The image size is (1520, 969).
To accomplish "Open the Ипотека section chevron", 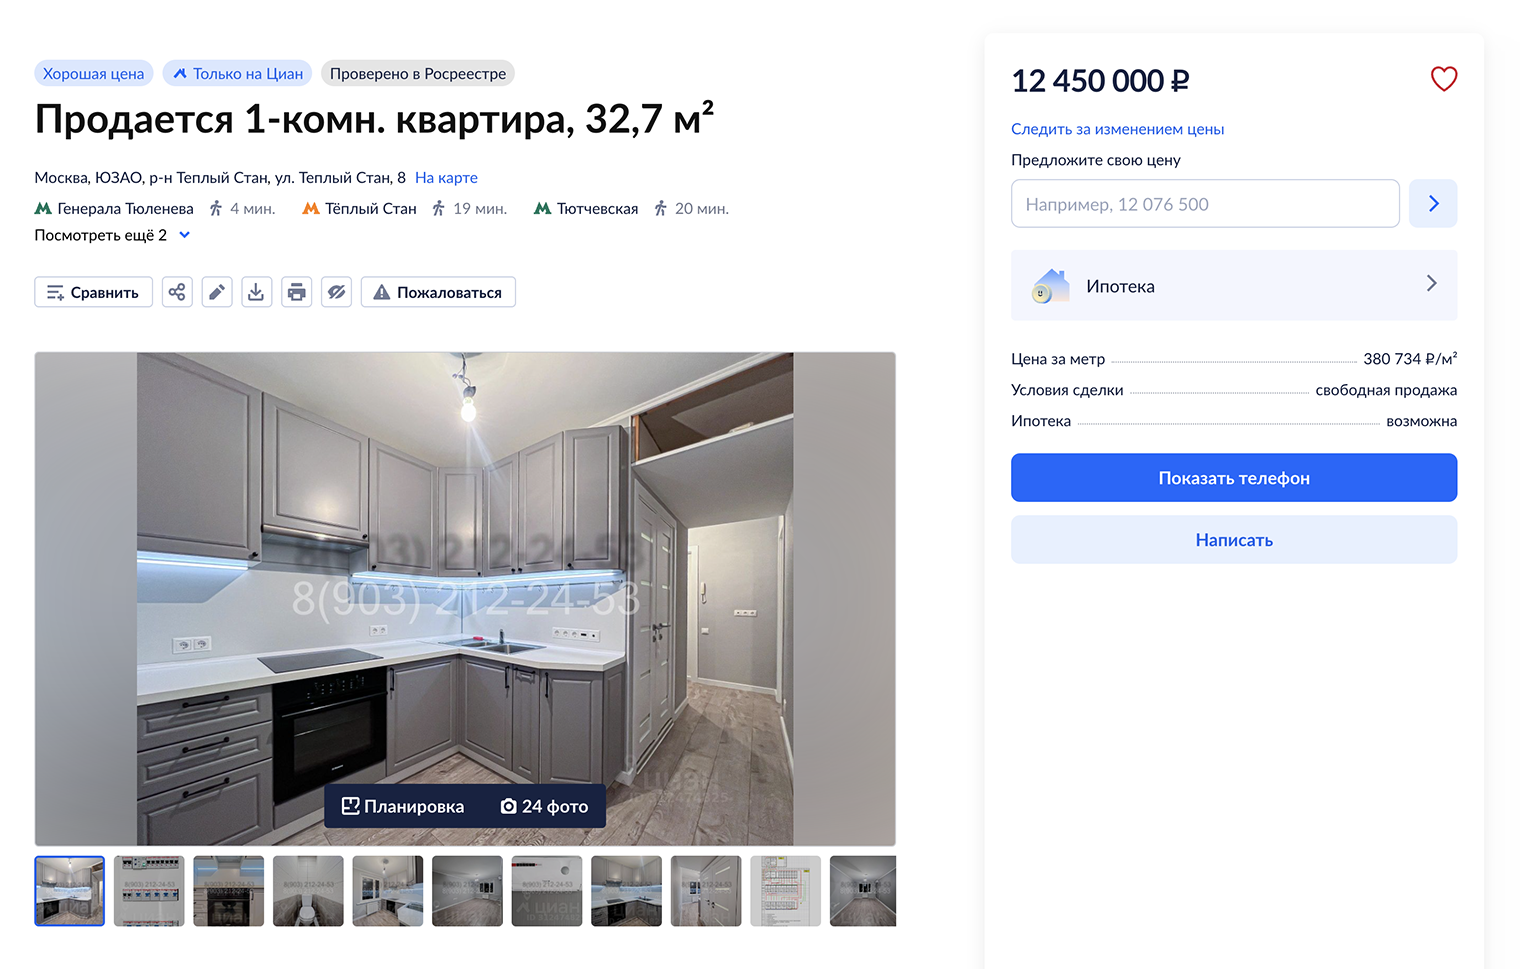I will pyautogui.click(x=1431, y=284).
